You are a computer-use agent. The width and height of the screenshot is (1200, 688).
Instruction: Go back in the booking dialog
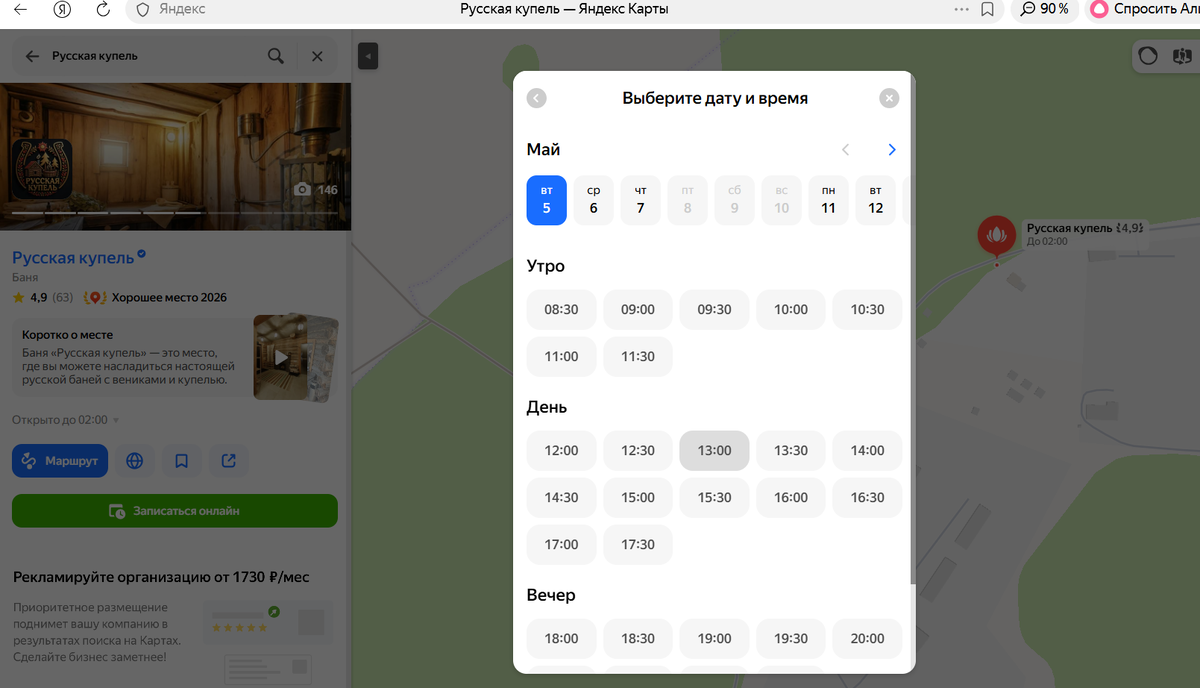(537, 98)
